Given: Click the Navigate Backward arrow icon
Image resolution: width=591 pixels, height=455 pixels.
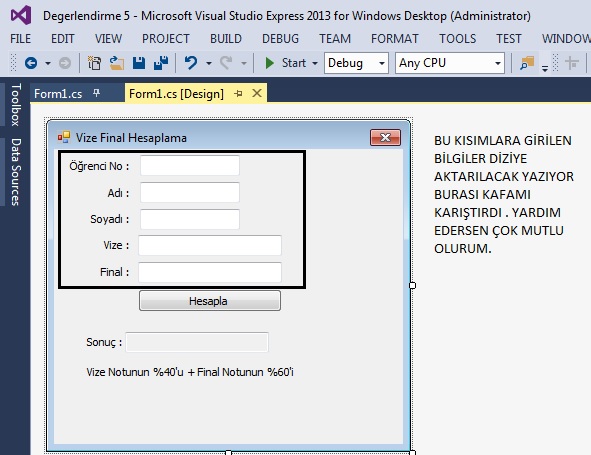Looking at the screenshot, I should pyautogui.click(x=31, y=63).
